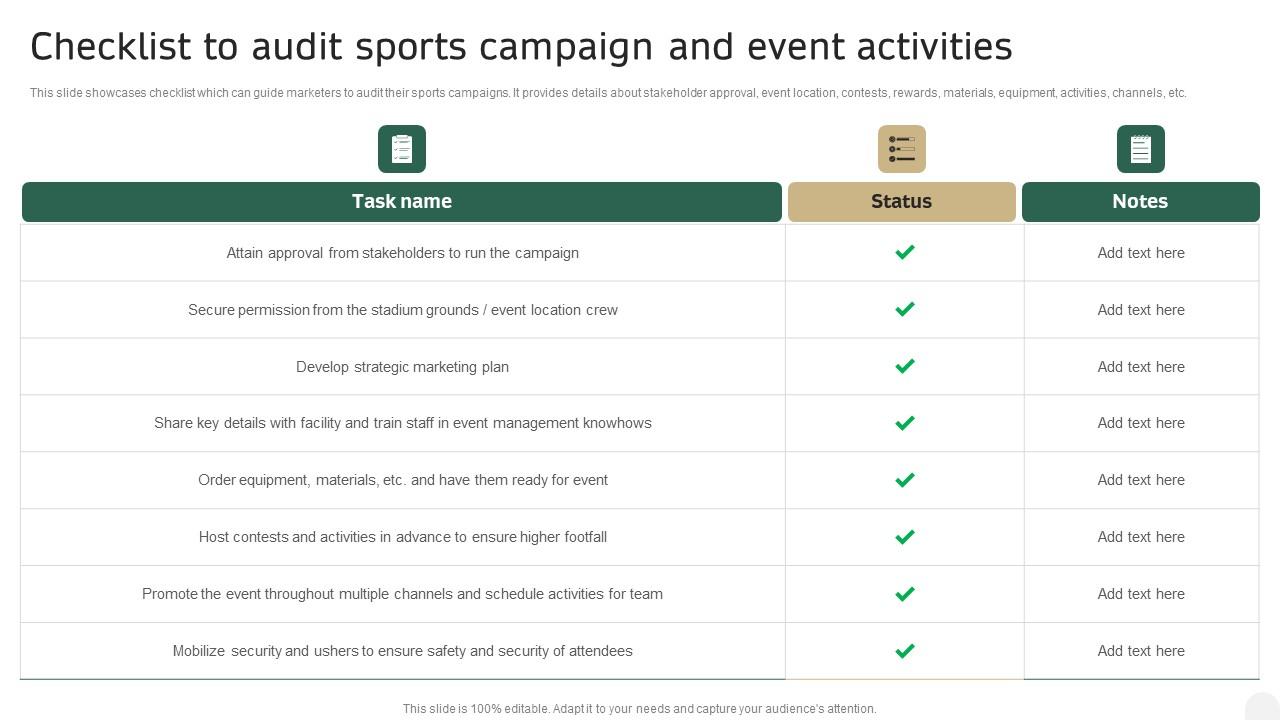Click checkmark for strategic marketing plan task

point(905,366)
